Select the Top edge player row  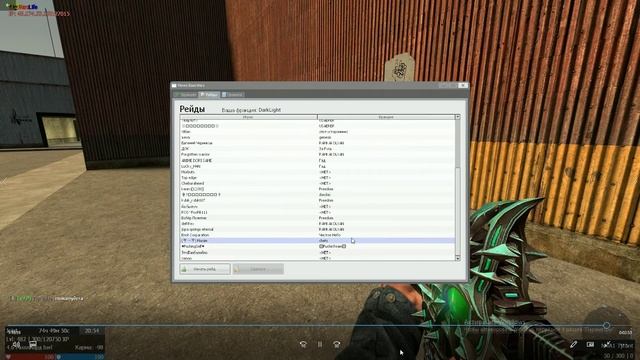click(x=318, y=178)
